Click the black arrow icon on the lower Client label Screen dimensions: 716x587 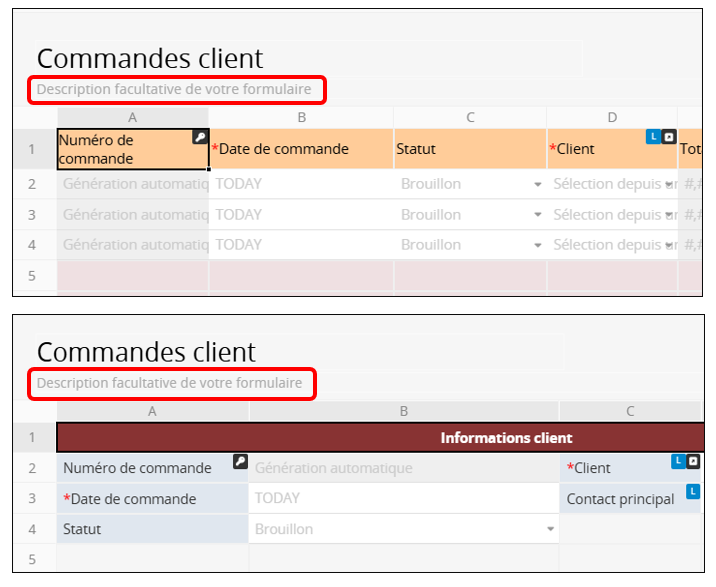(694, 461)
